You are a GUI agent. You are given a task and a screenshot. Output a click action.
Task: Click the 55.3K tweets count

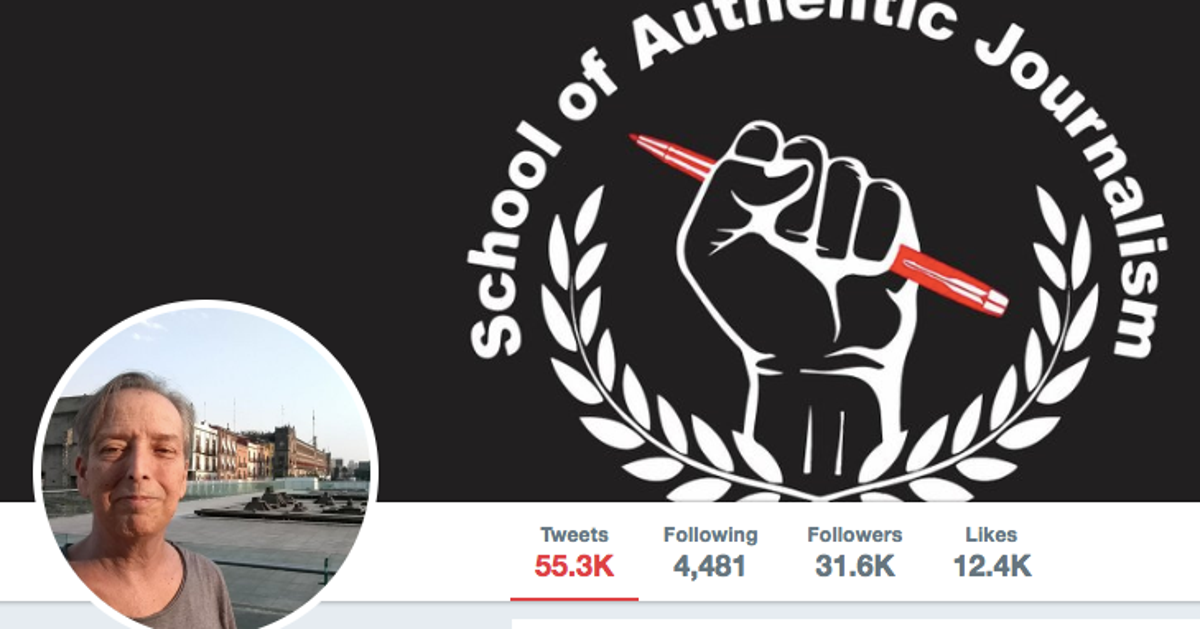(x=574, y=566)
